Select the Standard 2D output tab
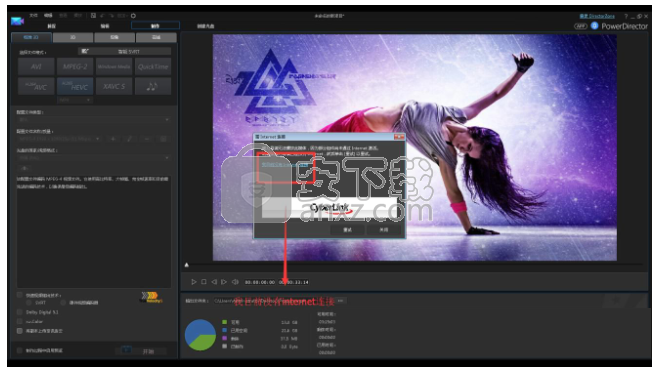 pyautogui.click(x=31, y=37)
